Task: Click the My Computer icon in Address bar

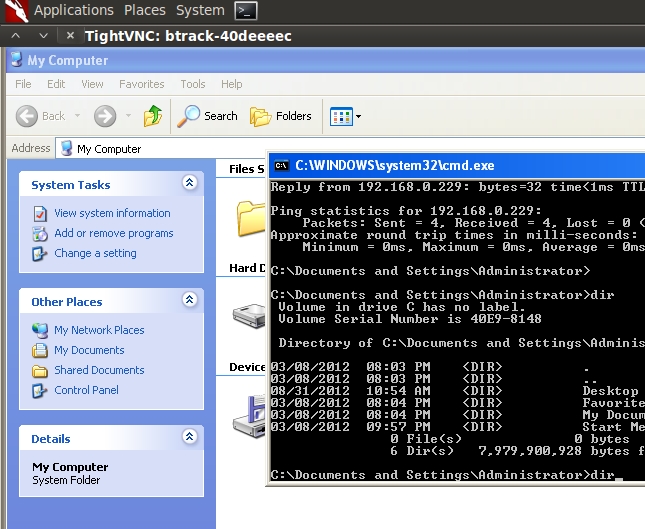Action: pyautogui.click(x=67, y=148)
